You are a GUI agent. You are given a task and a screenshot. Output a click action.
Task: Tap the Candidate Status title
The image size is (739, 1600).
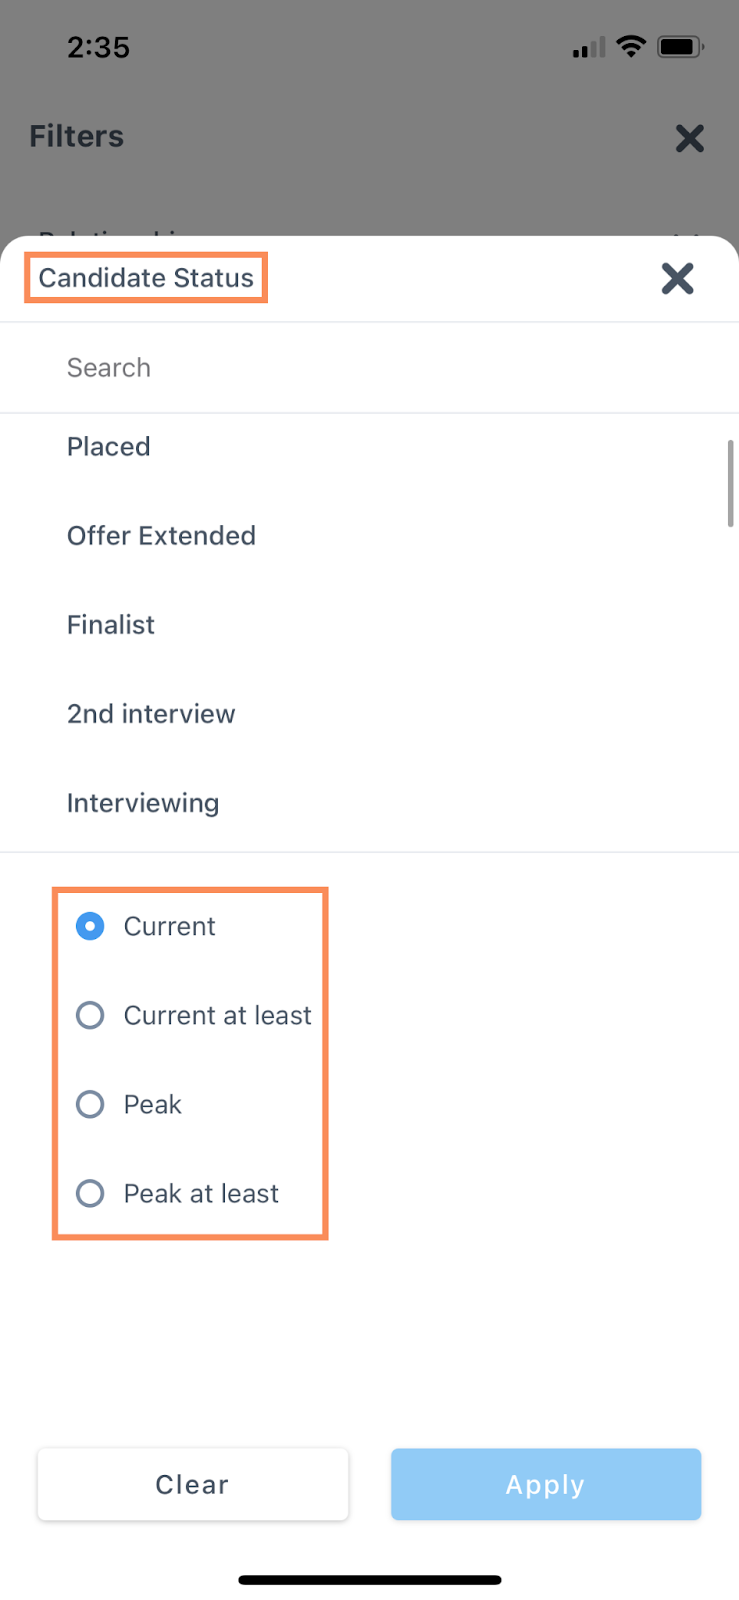click(x=146, y=278)
